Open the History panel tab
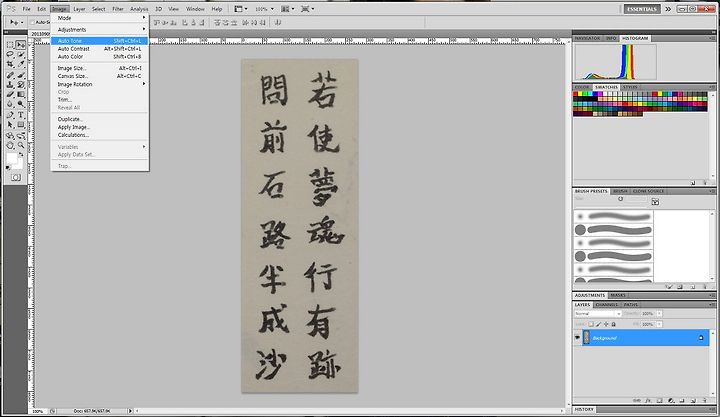 pyautogui.click(x=584, y=409)
